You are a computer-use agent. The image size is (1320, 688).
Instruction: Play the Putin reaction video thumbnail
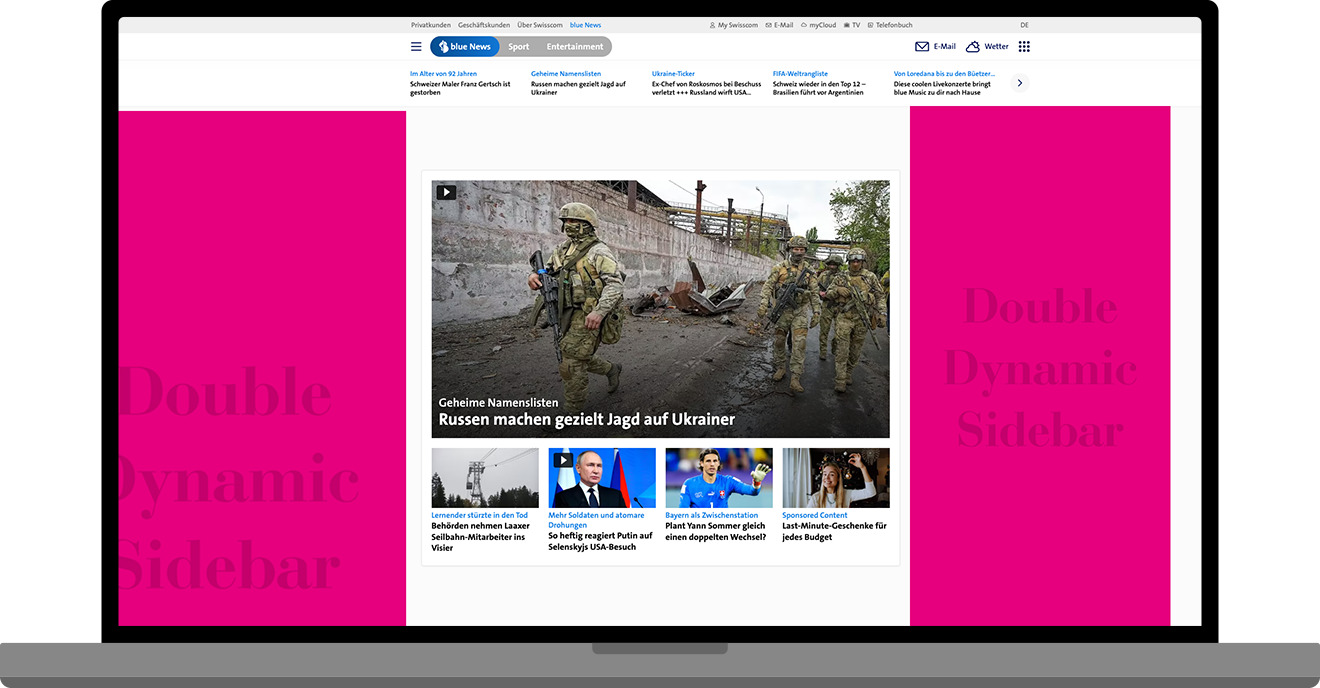[x=563, y=460]
